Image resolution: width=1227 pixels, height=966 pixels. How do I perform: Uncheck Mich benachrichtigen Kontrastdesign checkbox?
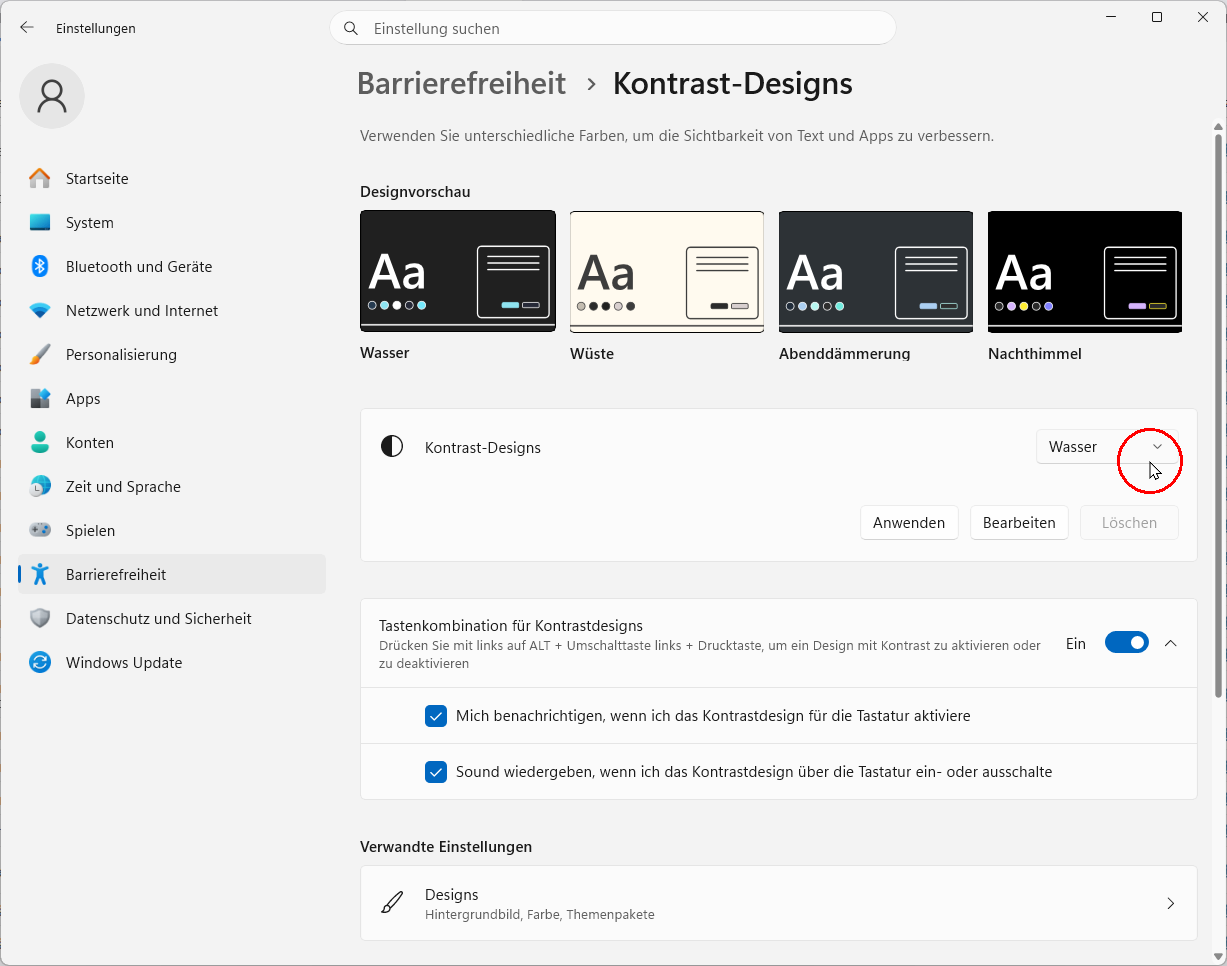pos(436,716)
